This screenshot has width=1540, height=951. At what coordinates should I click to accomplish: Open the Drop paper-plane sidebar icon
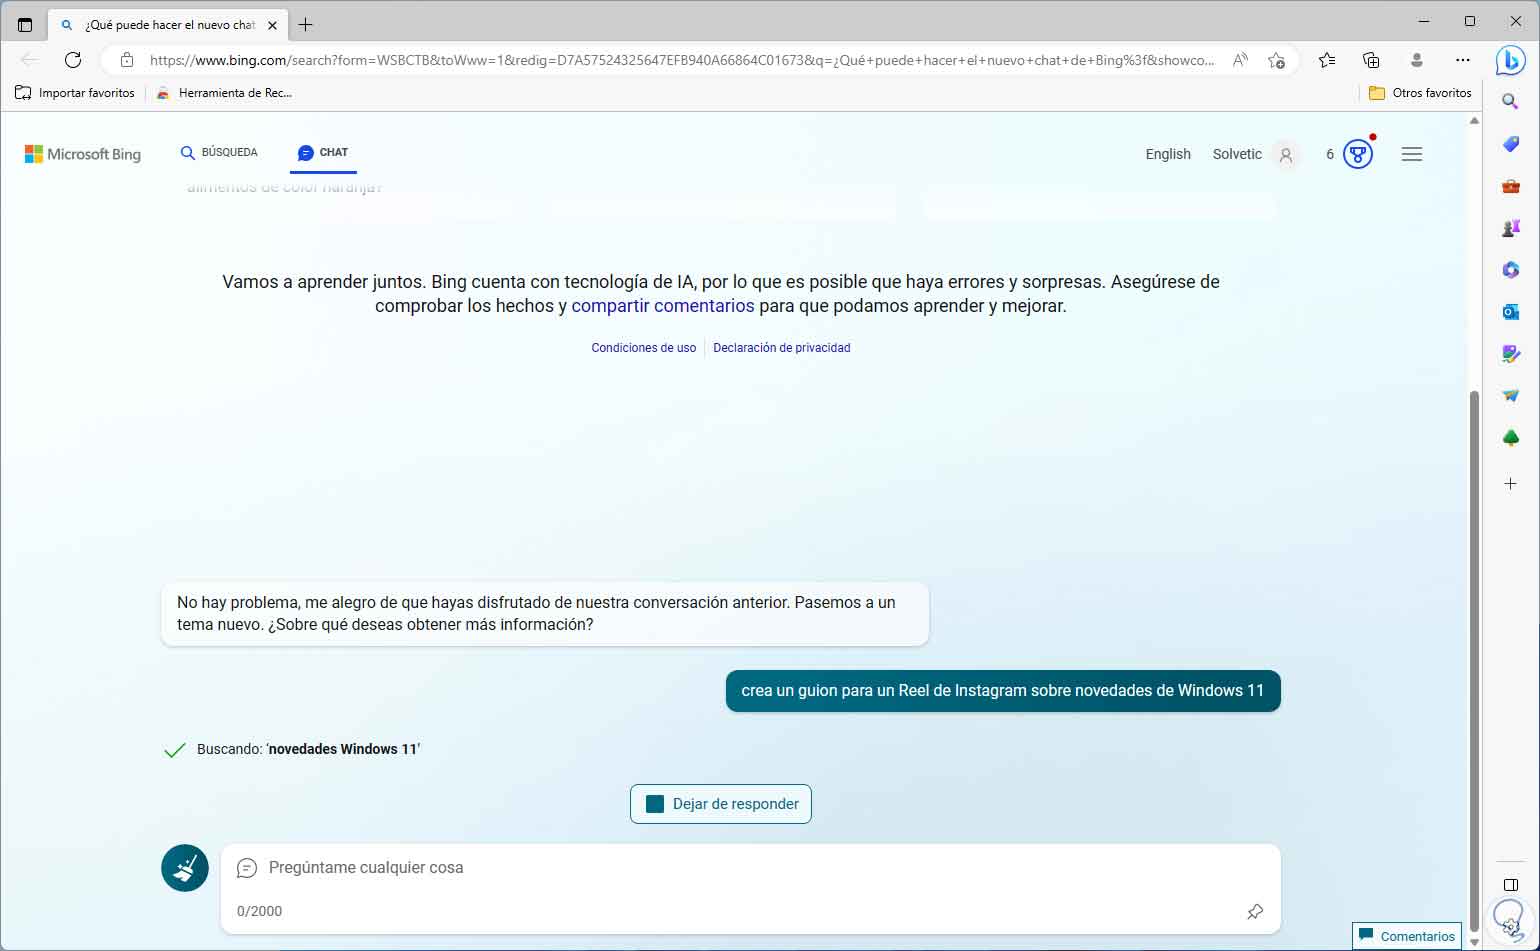tap(1510, 396)
